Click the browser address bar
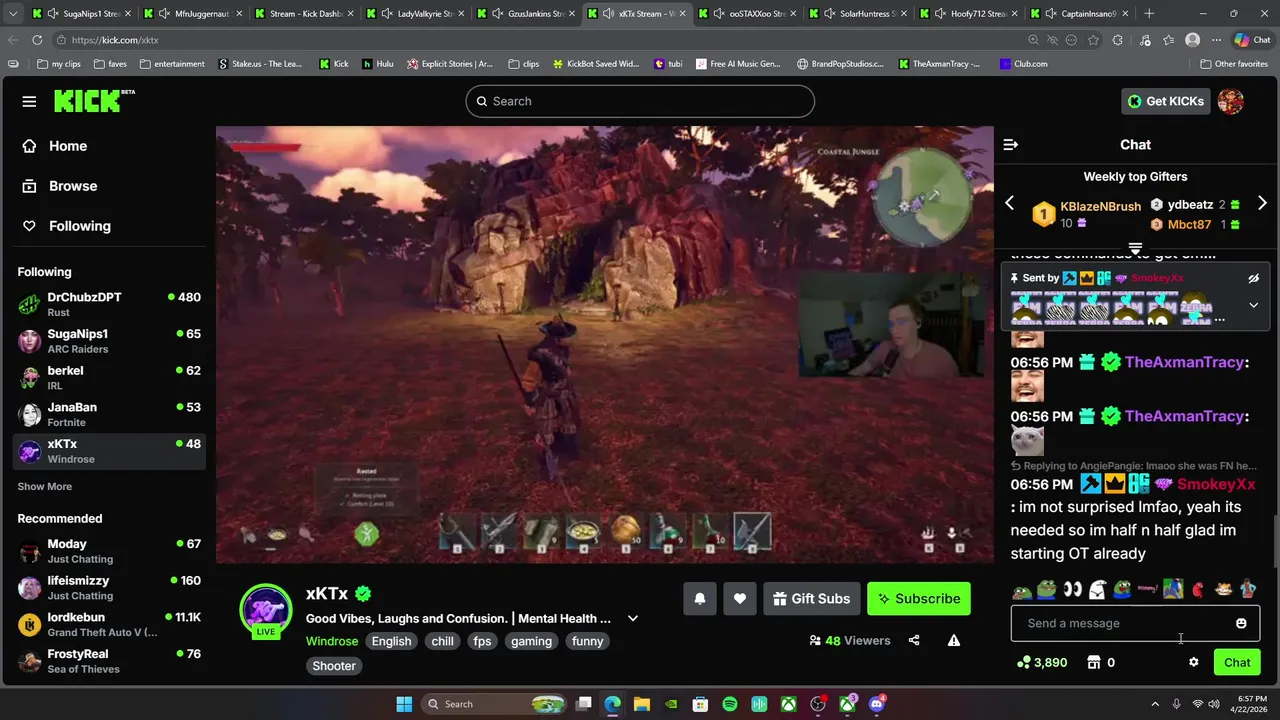This screenshot has width=1280, height=720. click(540, 40)
